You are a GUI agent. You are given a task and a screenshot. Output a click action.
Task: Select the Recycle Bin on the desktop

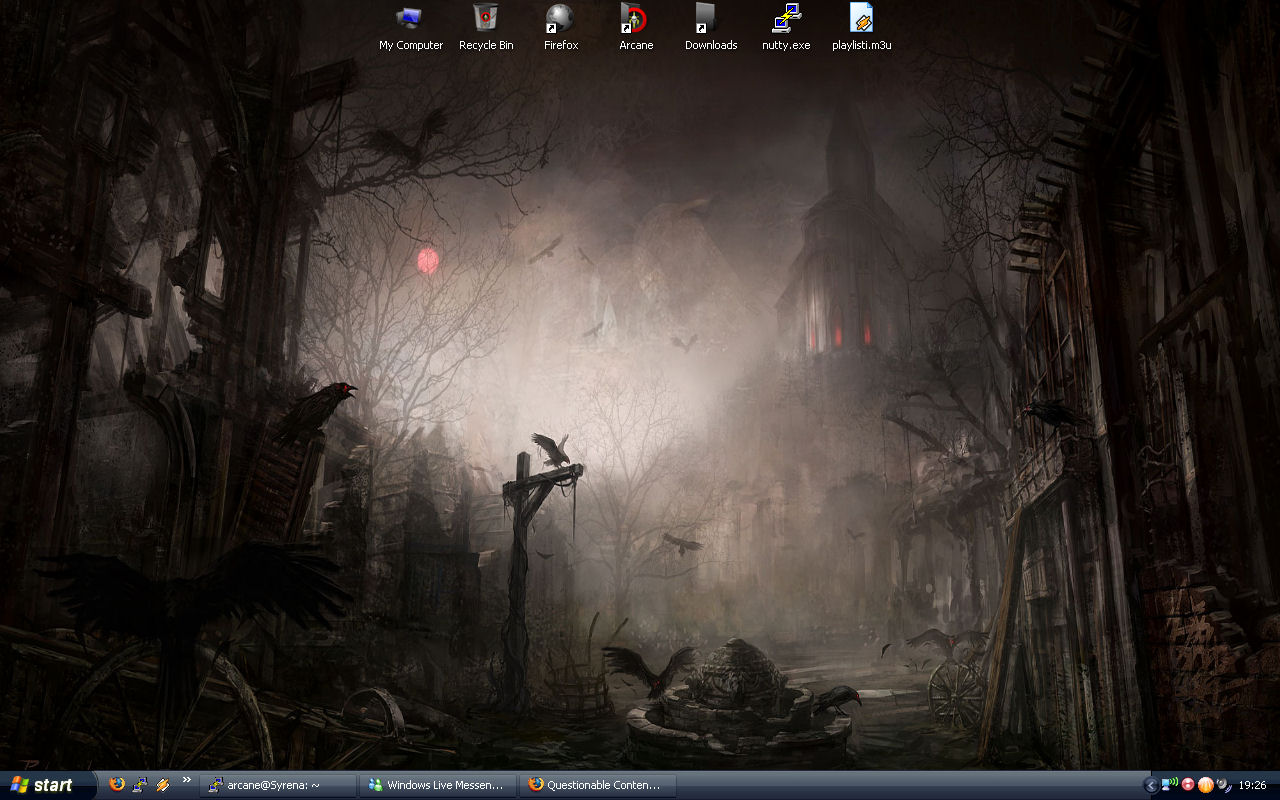(486, 19)
